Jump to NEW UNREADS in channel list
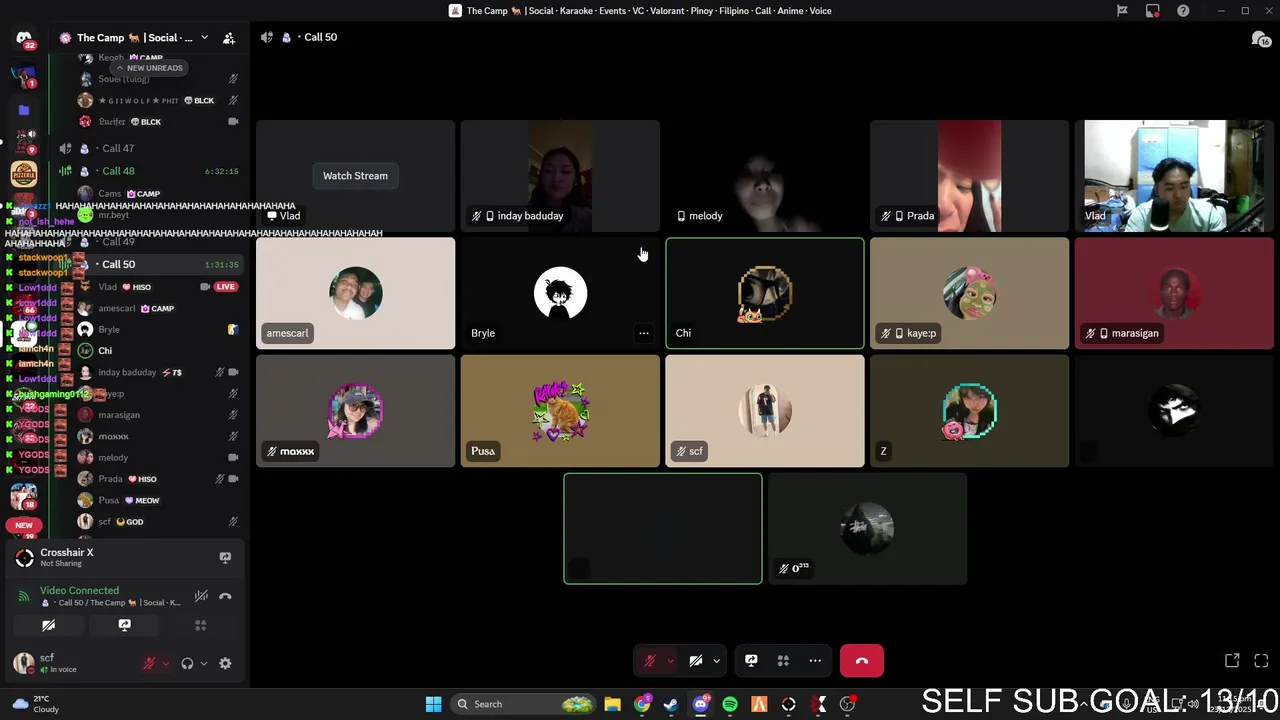 150,68
